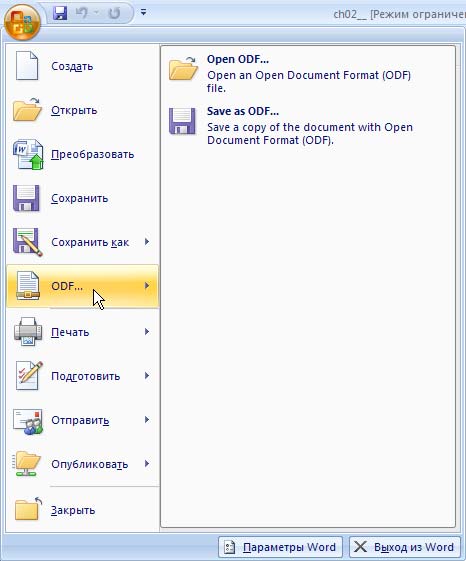Choose the Закрыть menu entry
The height and width of the screenshot is (561, 466).
[x=83, y=510]
